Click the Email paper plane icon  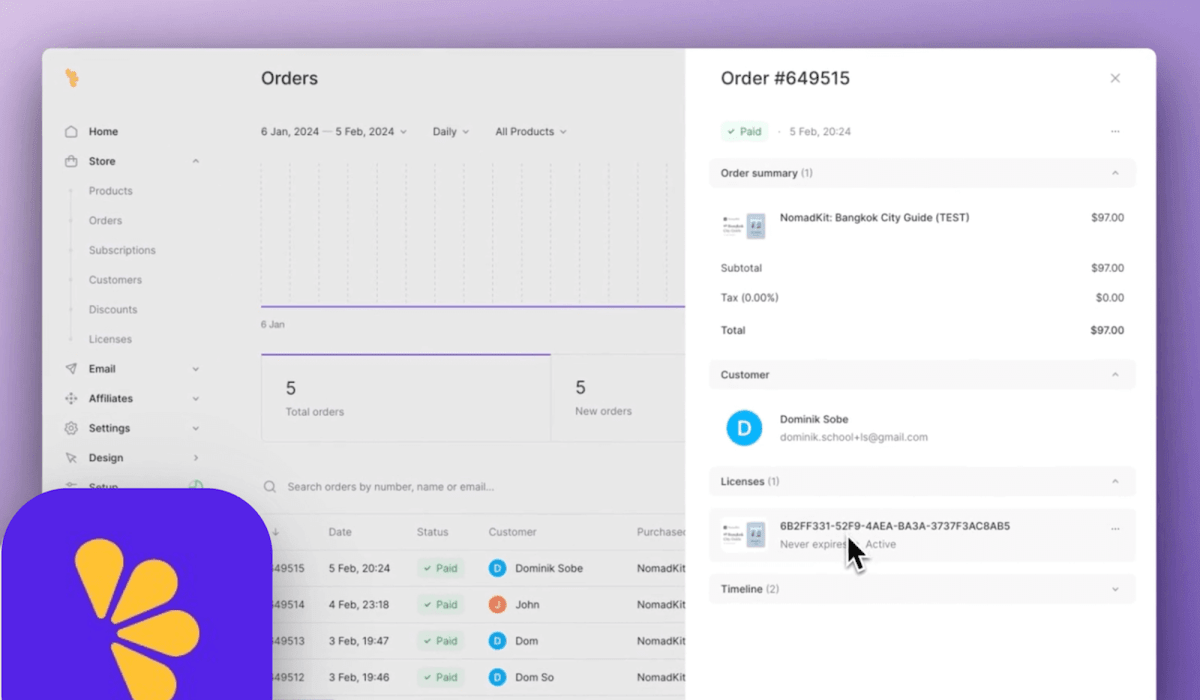click(x=71, y=369)
